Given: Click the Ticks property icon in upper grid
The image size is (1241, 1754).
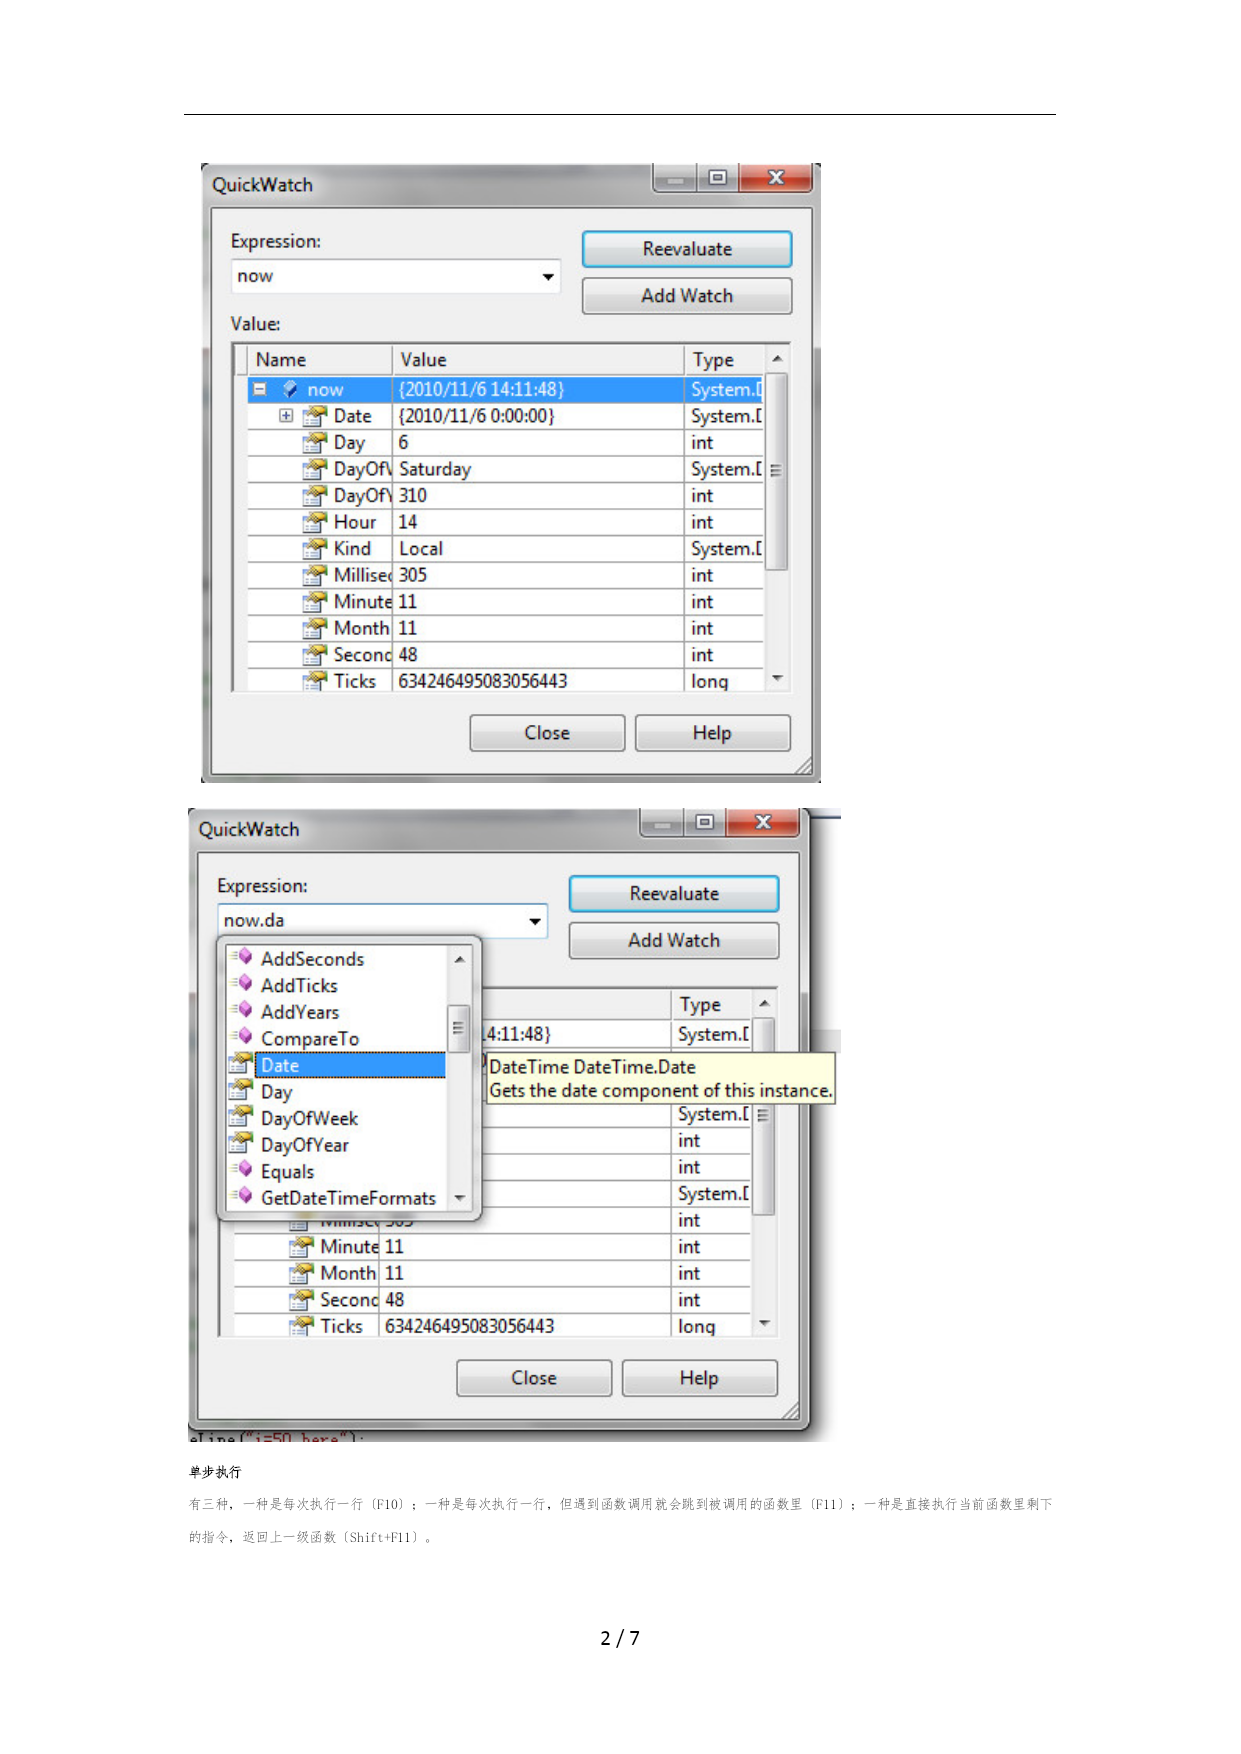Looking at the screenshot, I should 315,681.
